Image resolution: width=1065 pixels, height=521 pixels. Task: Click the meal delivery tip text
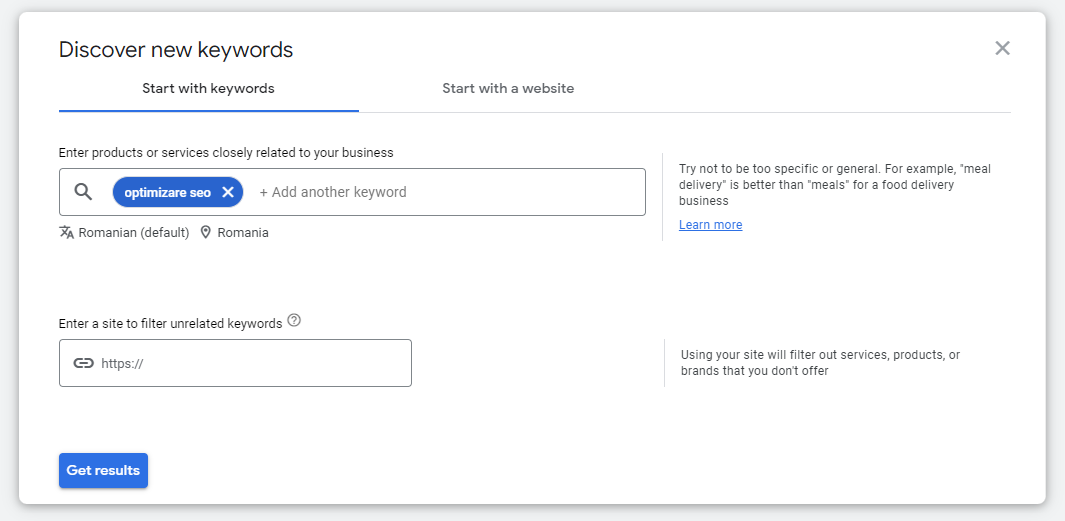(x=834, y=185)
